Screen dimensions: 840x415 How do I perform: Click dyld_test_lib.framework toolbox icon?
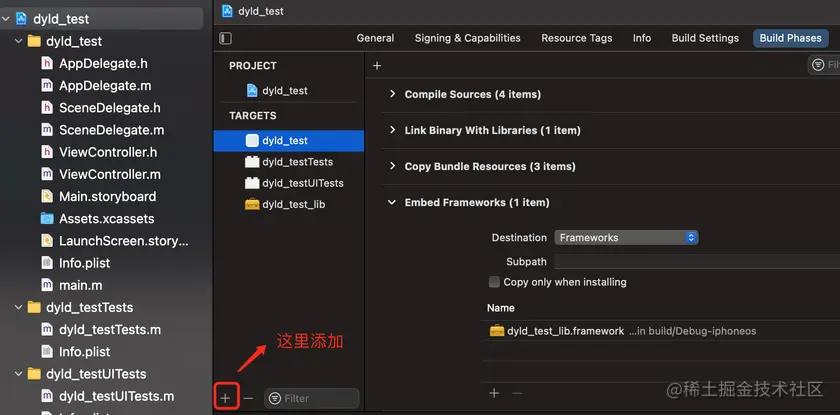[497, 331]
